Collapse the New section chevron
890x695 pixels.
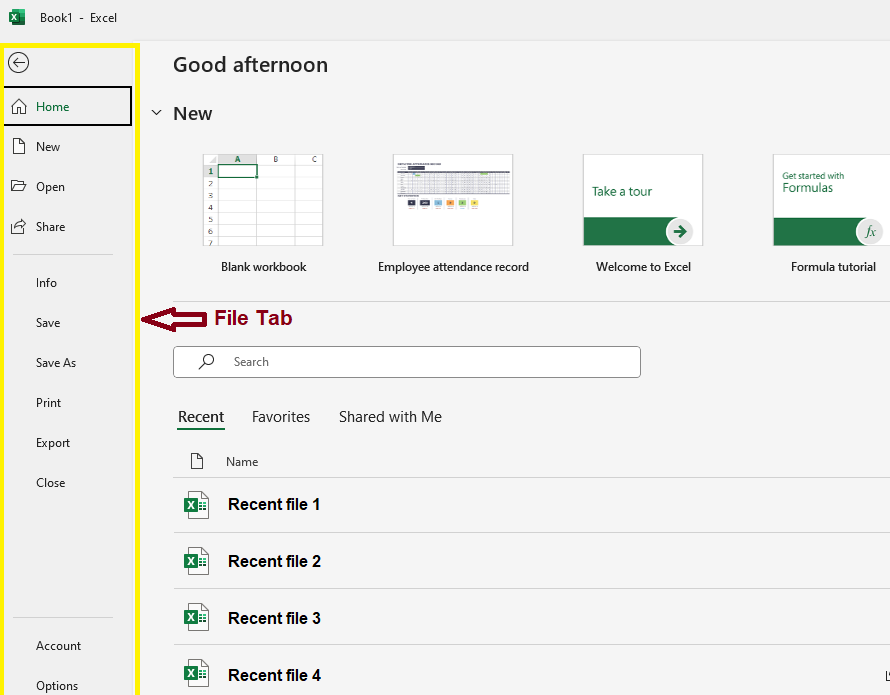[157, 113]
